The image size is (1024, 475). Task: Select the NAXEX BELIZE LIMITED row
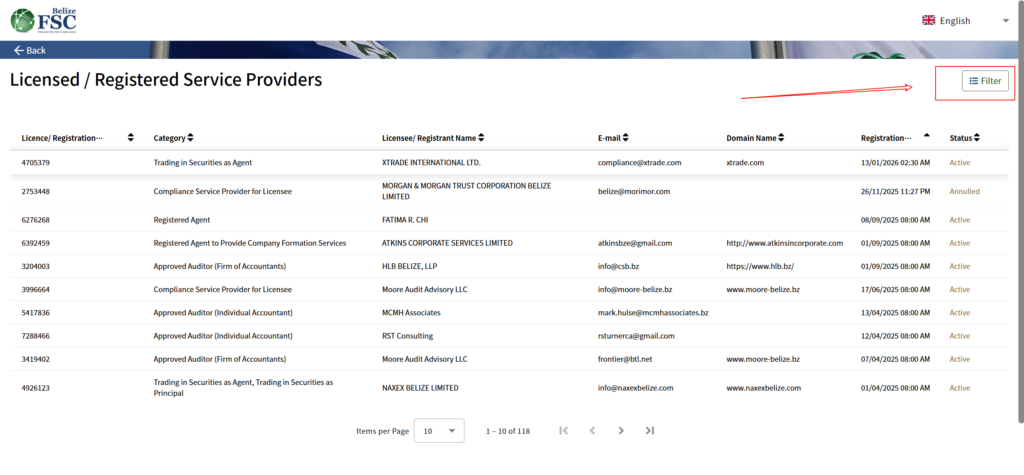pyautogui.click(x=420, y=387)
